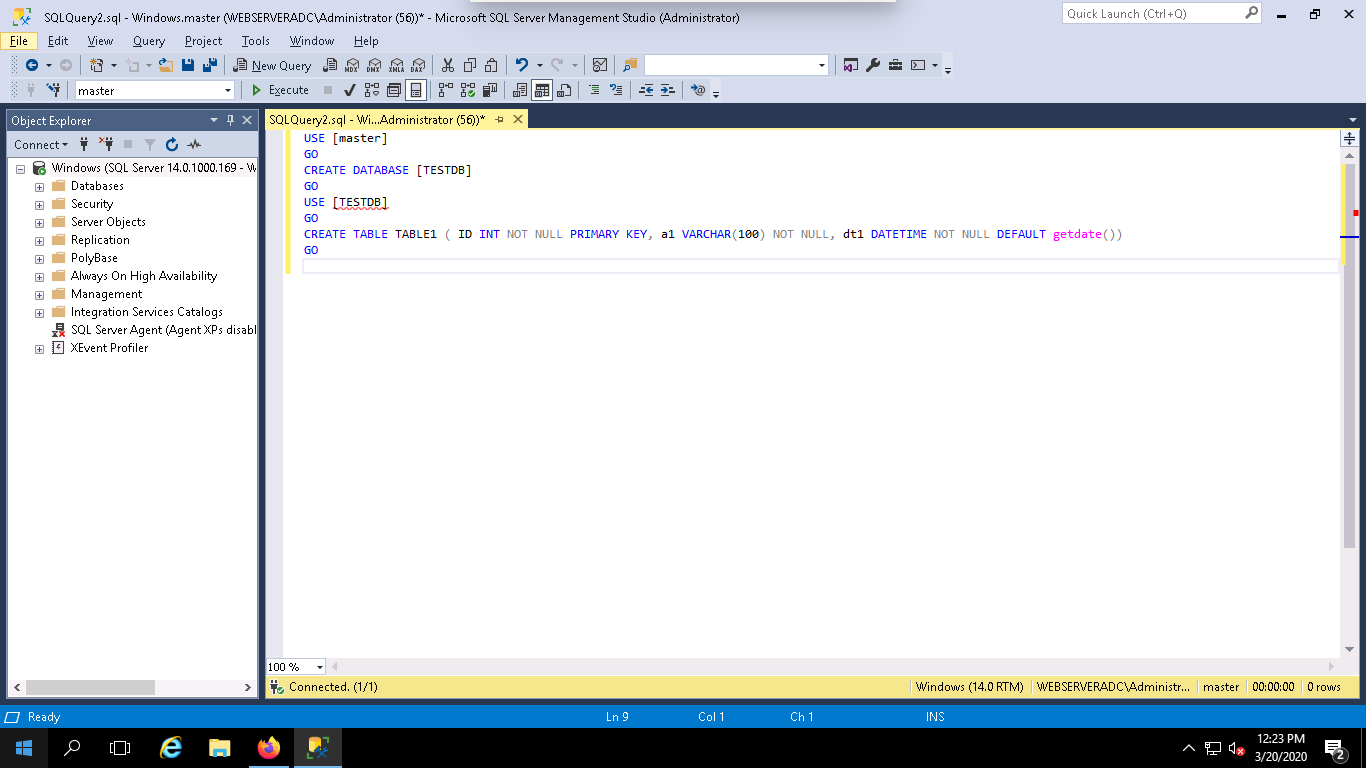Click the Copy icon in toolbar

[x=469, y=65]
